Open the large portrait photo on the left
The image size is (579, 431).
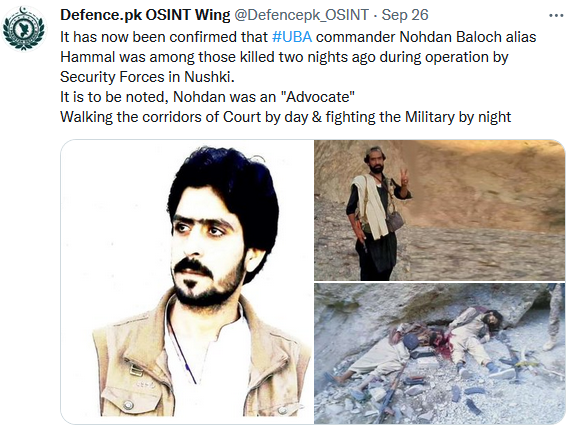click(x=187, y=282)
